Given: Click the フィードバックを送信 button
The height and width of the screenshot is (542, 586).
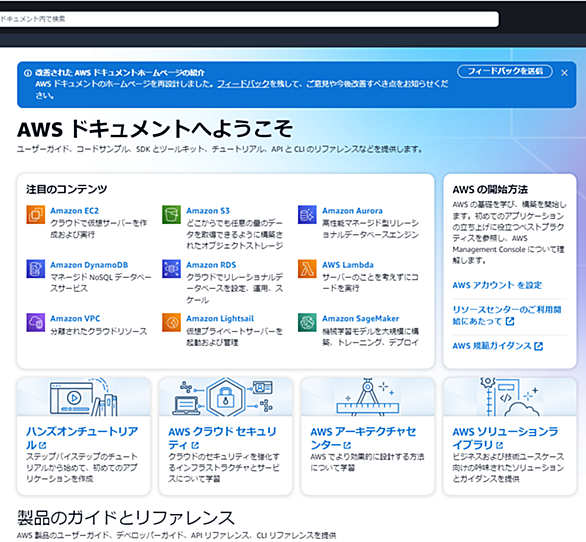Looking at the screenshot, I should click(505, 71).
